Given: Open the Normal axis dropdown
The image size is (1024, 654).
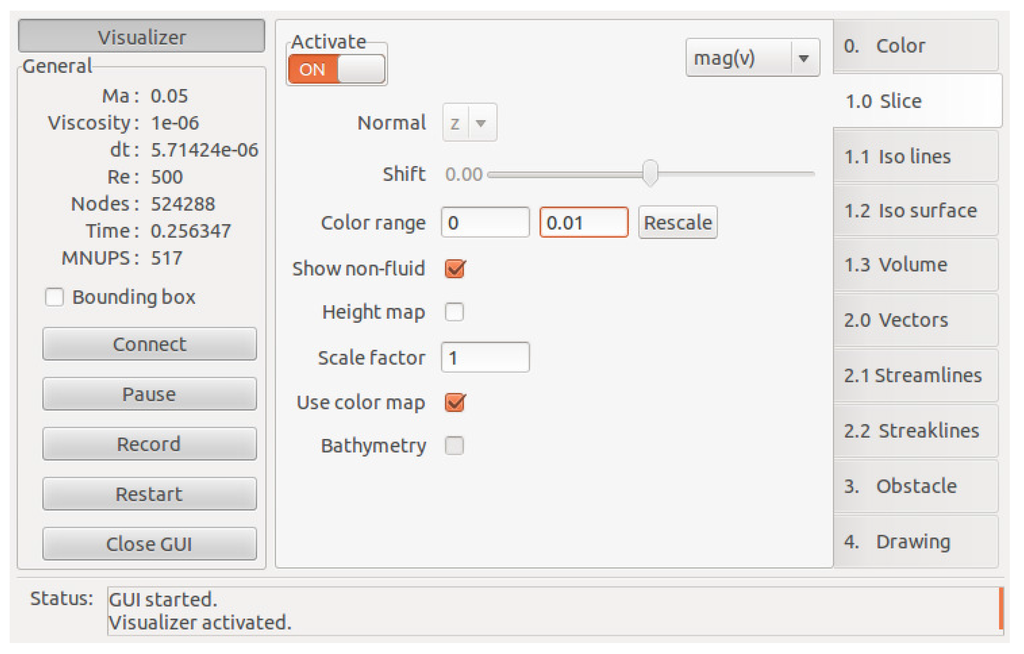Looking at the screenshot, I should (469, 124).
